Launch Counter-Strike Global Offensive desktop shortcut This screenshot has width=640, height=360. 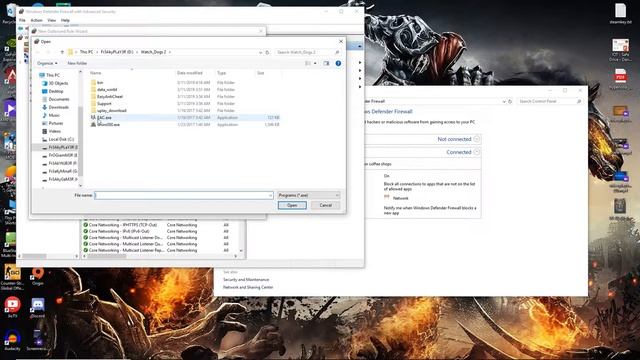point(12,277)
